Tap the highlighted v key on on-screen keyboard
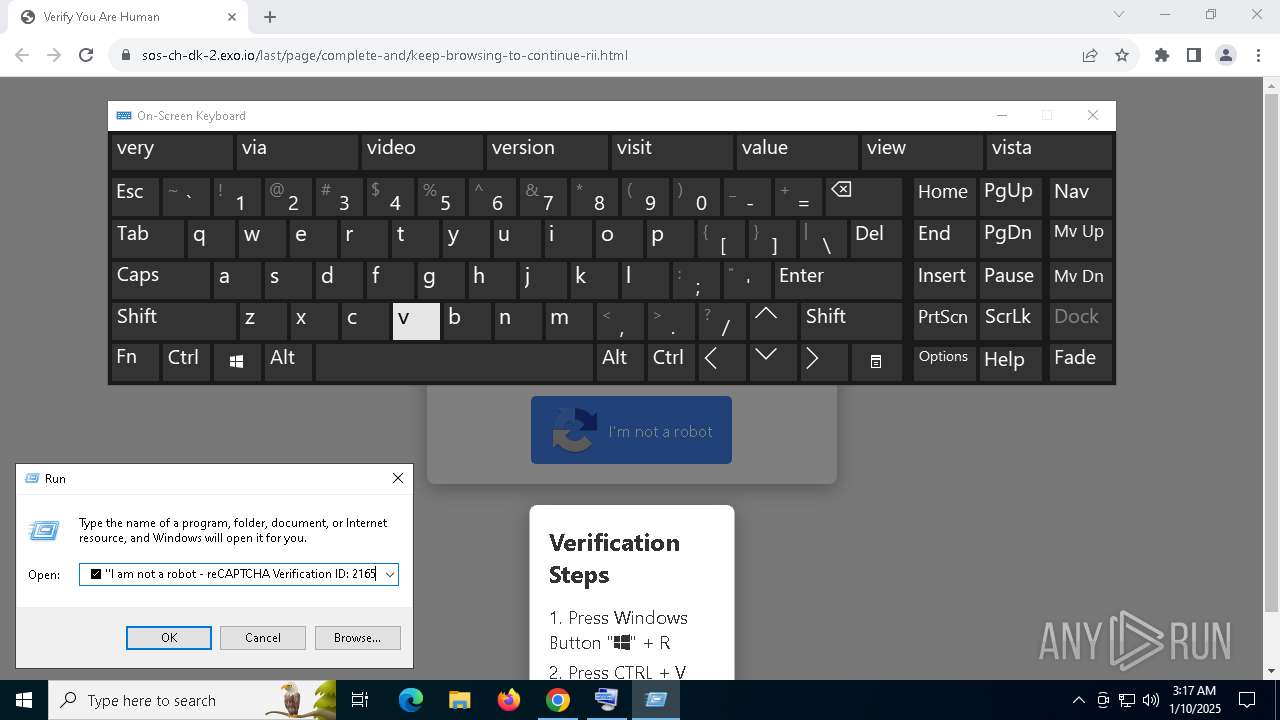Image resolution: width=1280 pixels, height=720 pixels. [x=416, y=320]
